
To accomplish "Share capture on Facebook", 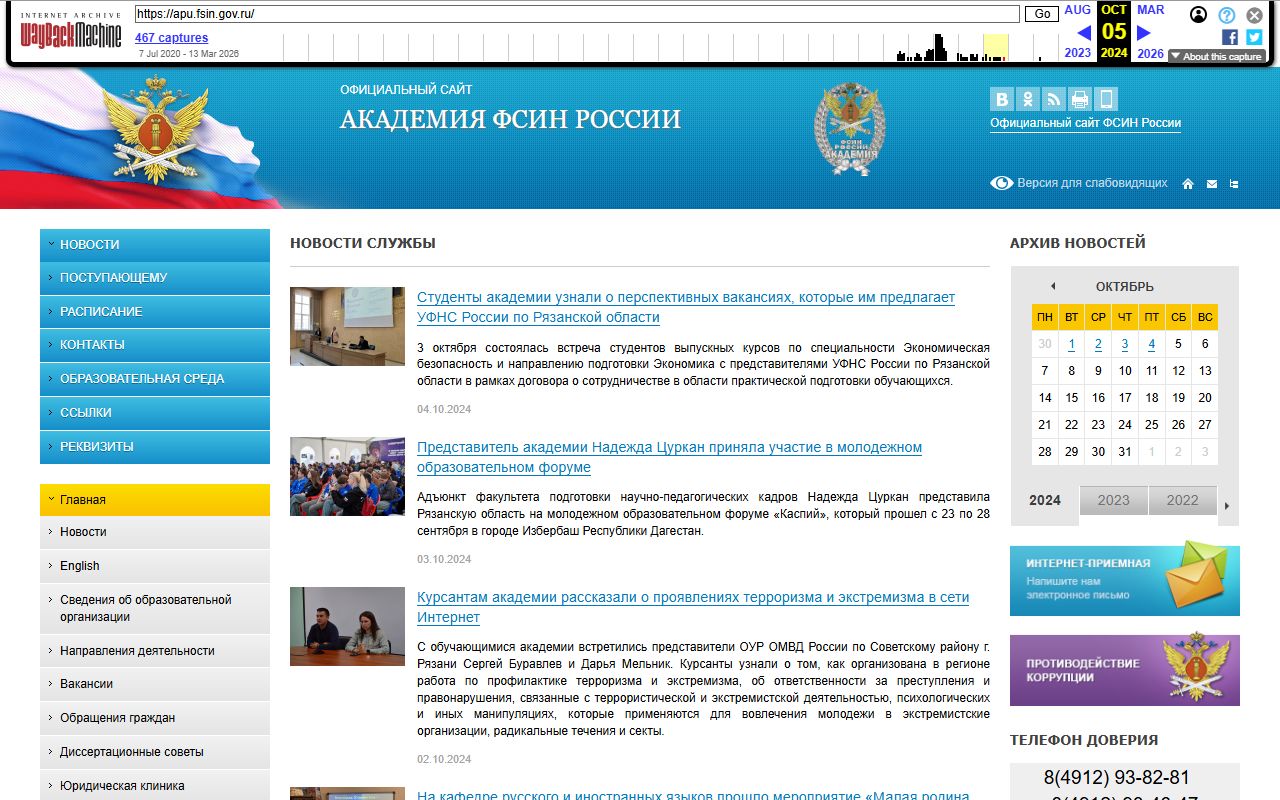I will tap(1230, 37).
